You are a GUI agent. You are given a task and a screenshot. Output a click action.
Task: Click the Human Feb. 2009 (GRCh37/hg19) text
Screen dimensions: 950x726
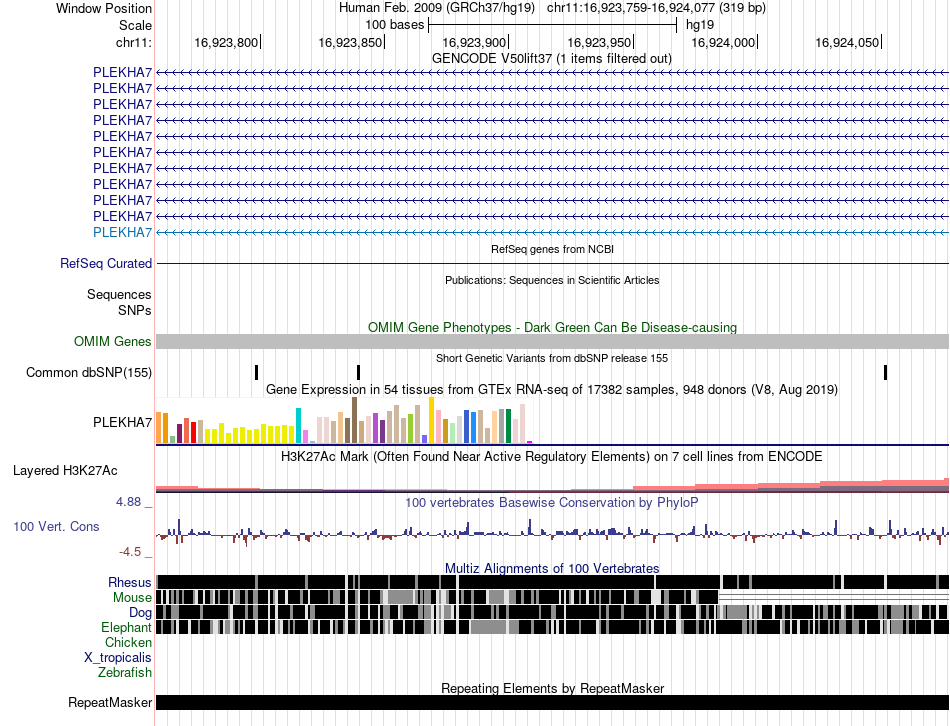tap(437, 8)
